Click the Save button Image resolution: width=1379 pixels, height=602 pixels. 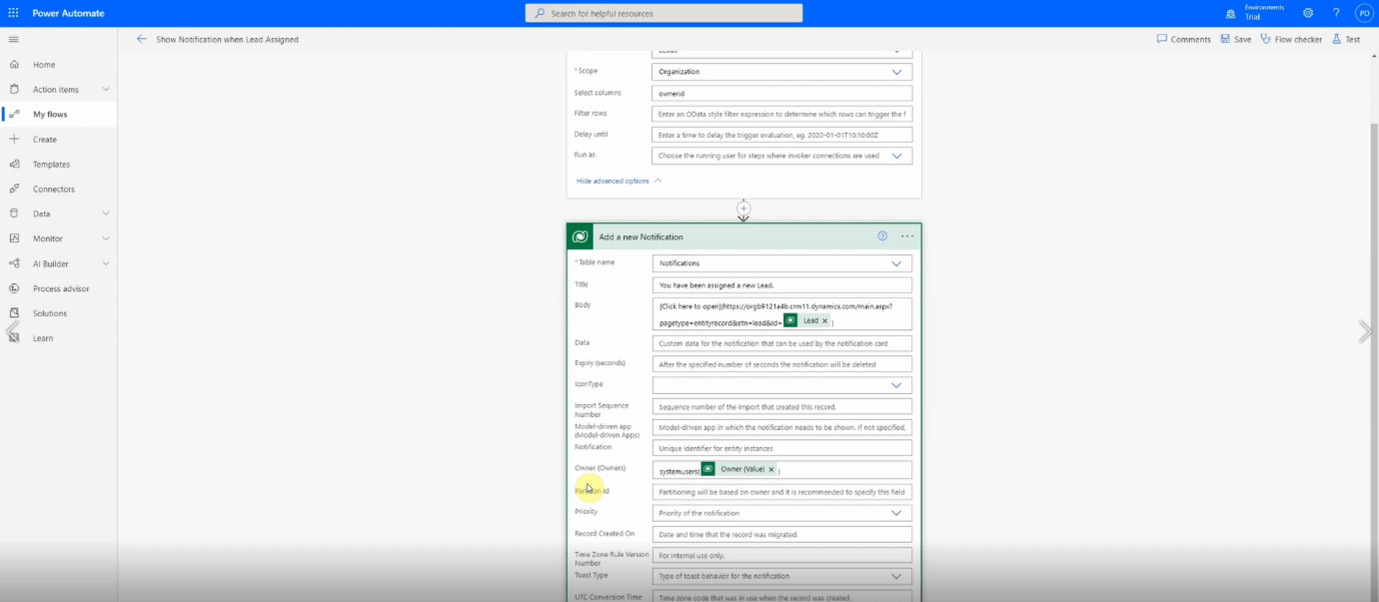(1236, 39)
